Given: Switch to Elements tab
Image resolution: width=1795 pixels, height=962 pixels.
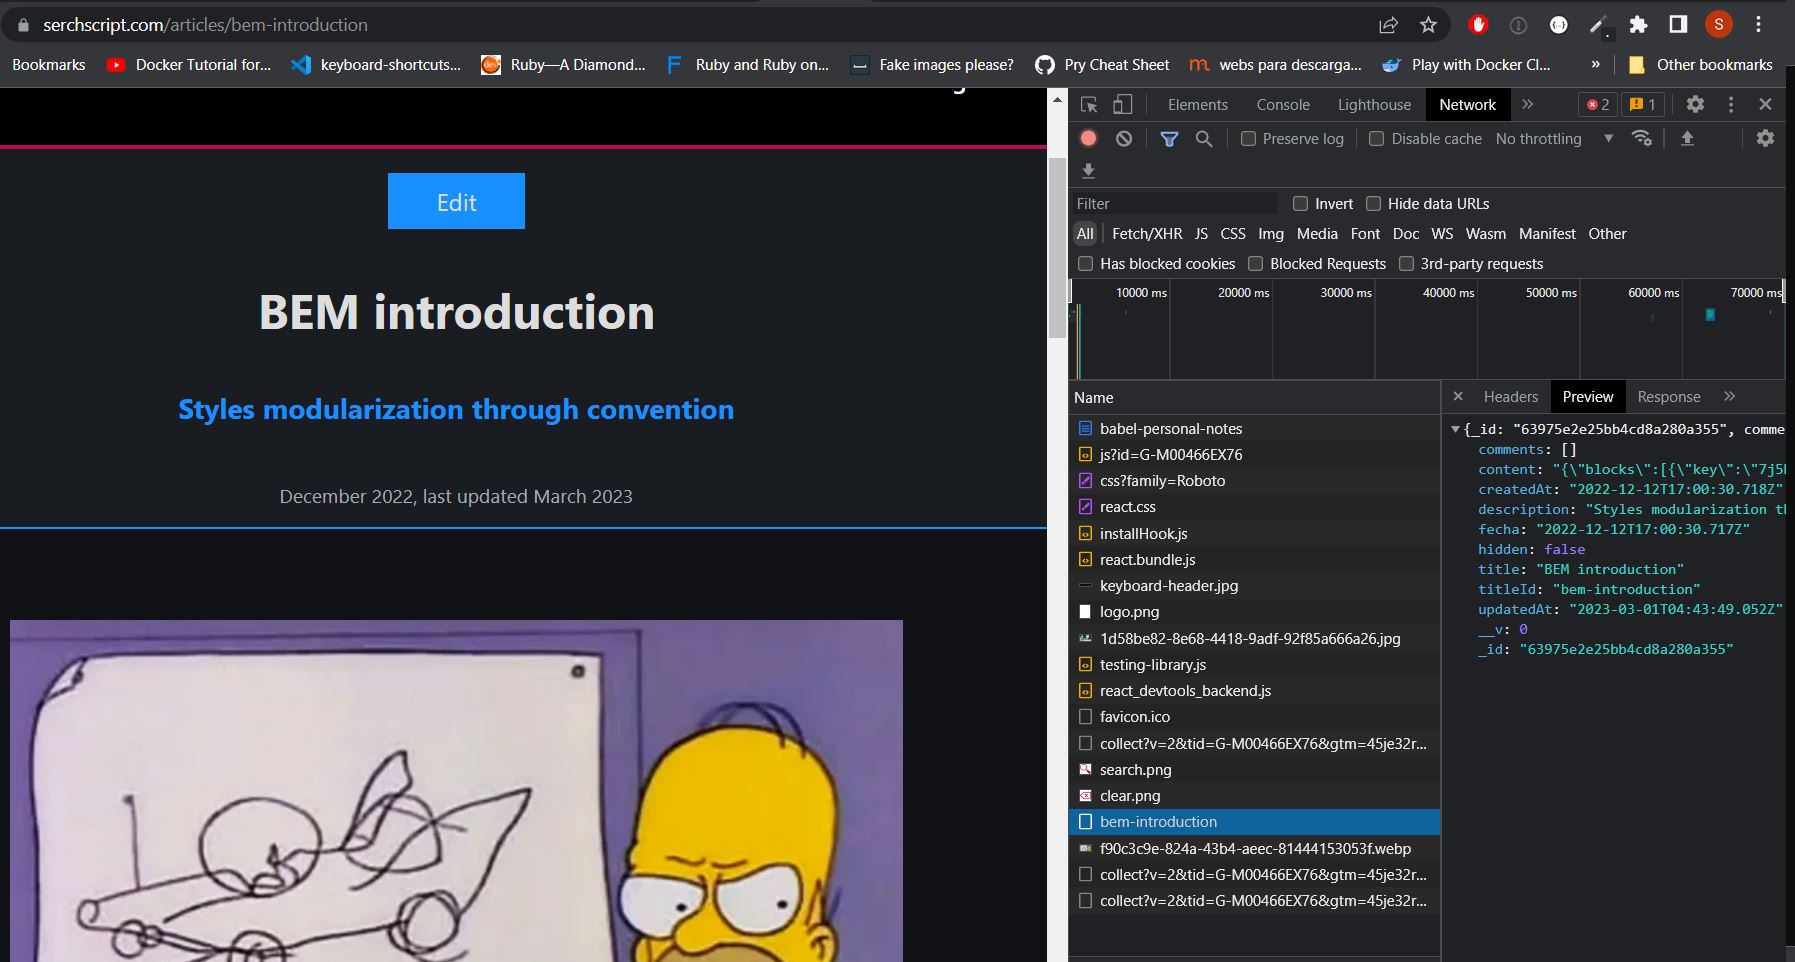Looking at the screenshot, I should coord(1197,105).
